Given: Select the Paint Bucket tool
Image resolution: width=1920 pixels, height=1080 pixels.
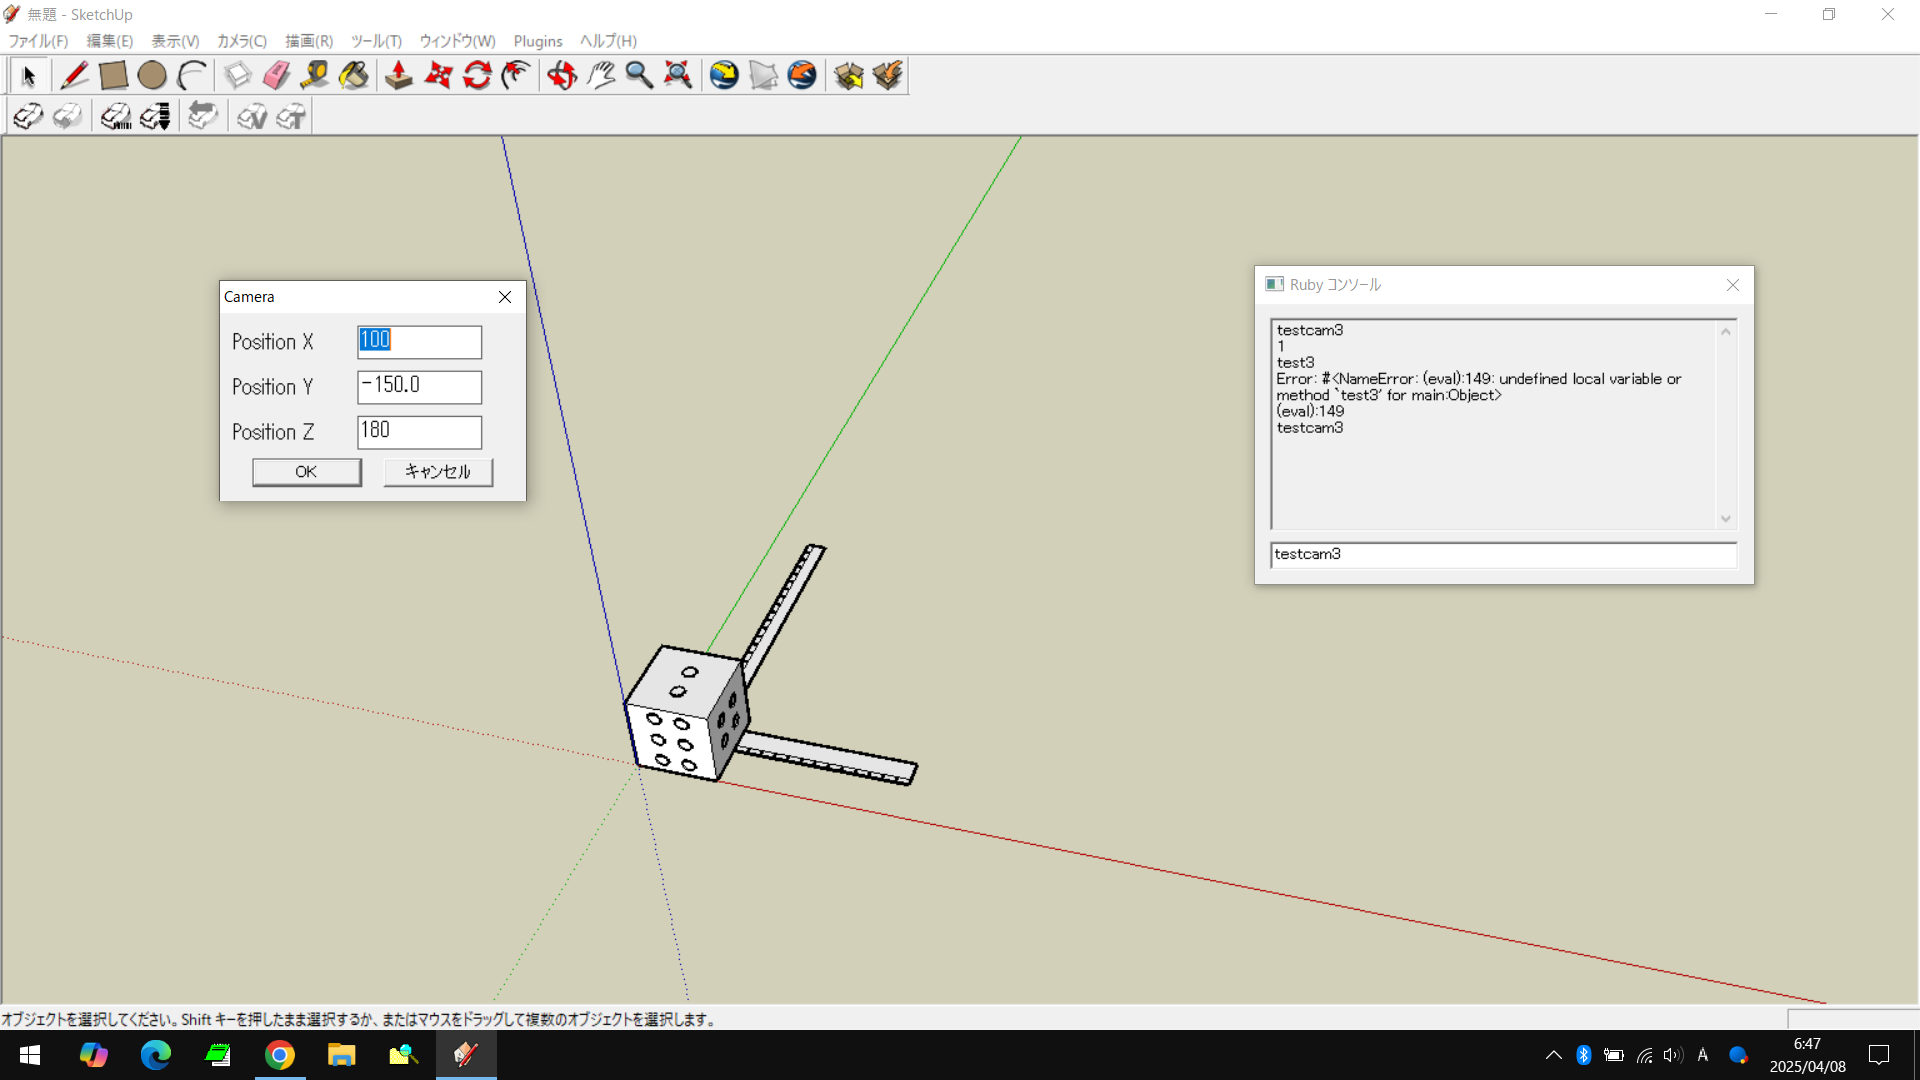Looking at the screenshot, I should 354,75.
